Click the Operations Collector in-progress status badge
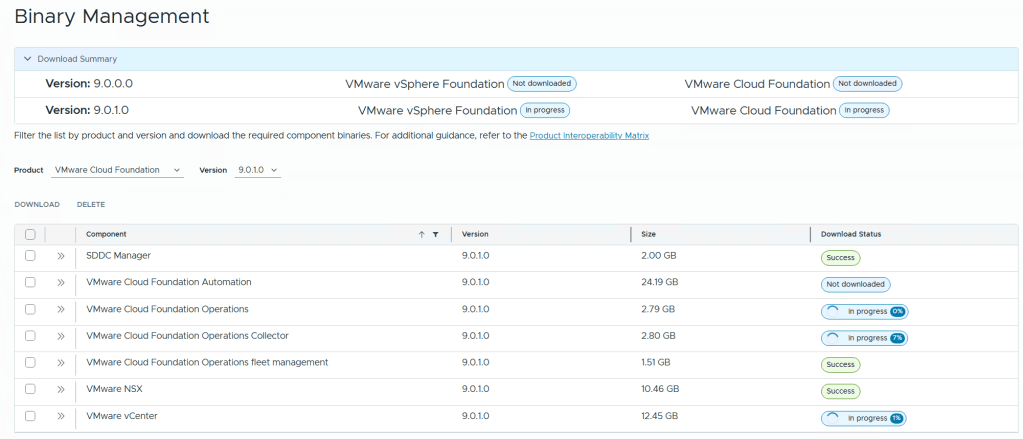The image size is (1023, 439). 864,338
